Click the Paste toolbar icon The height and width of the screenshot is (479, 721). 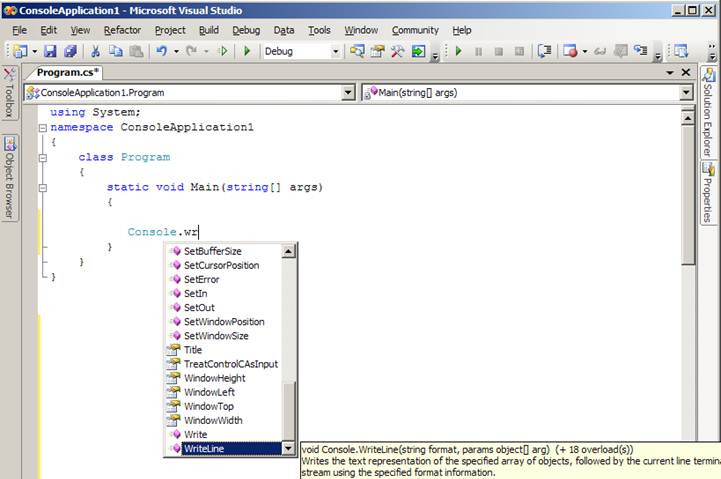pos(136,51)
